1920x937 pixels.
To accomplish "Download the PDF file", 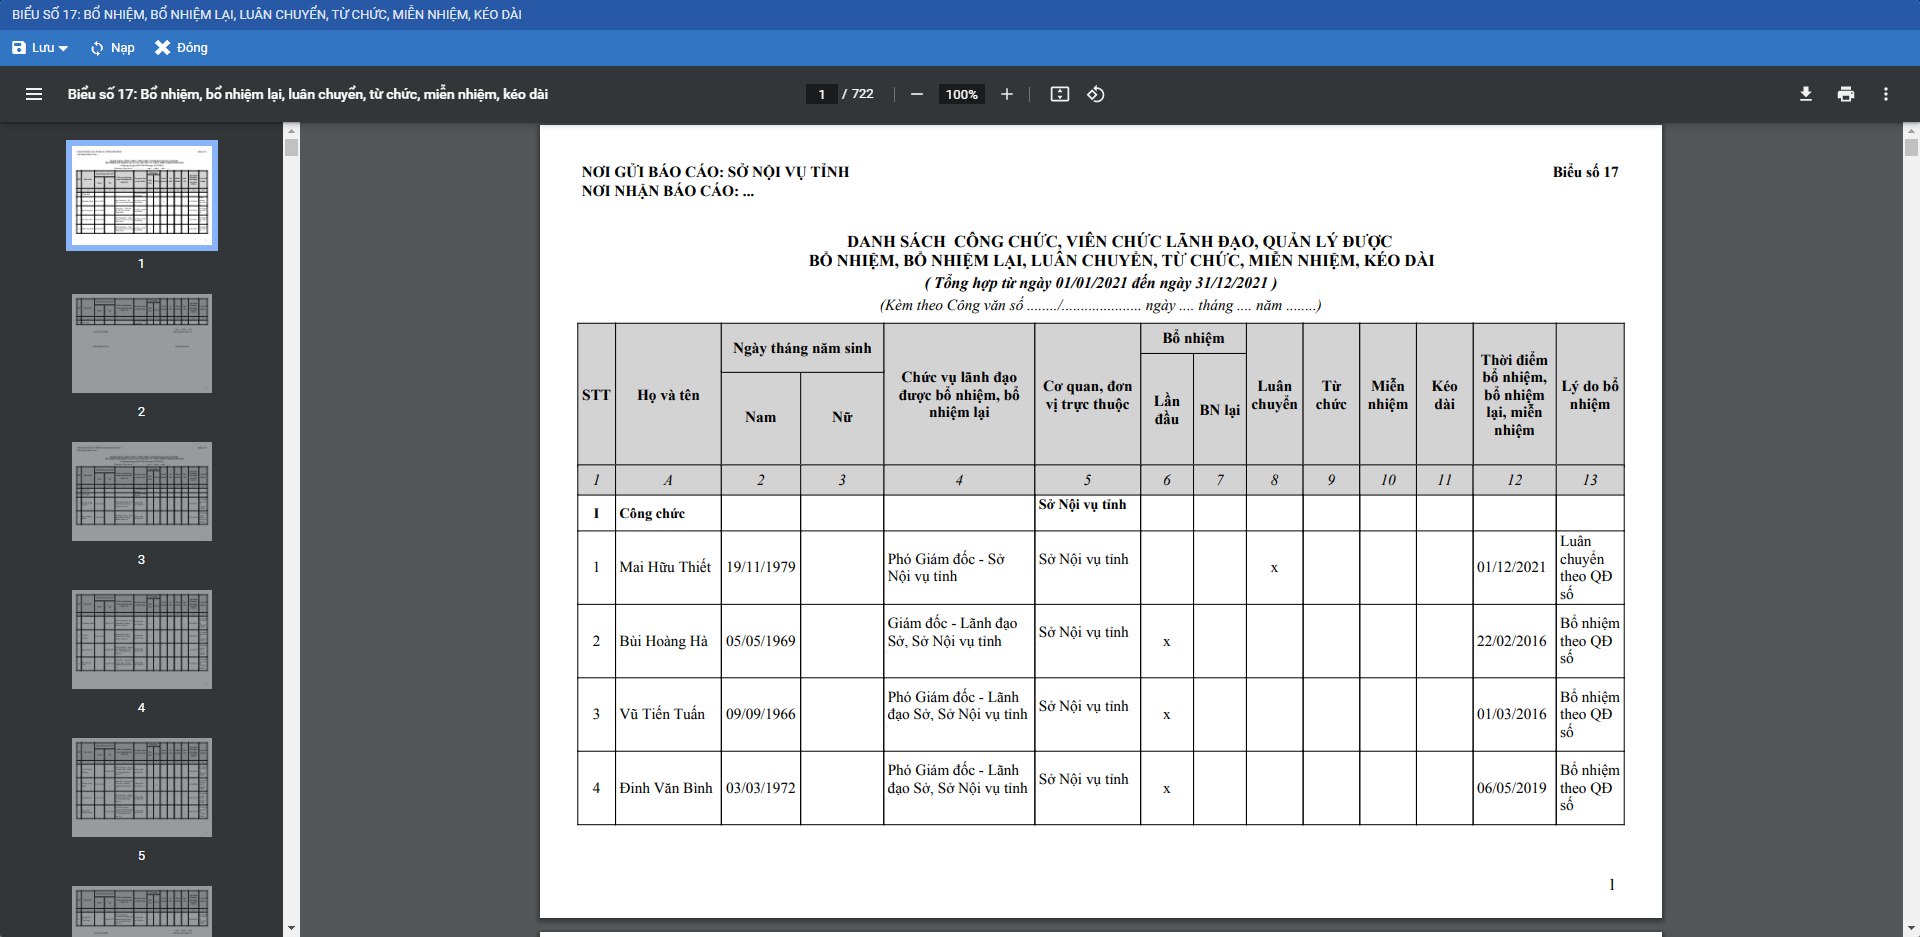I will 1805,94.
